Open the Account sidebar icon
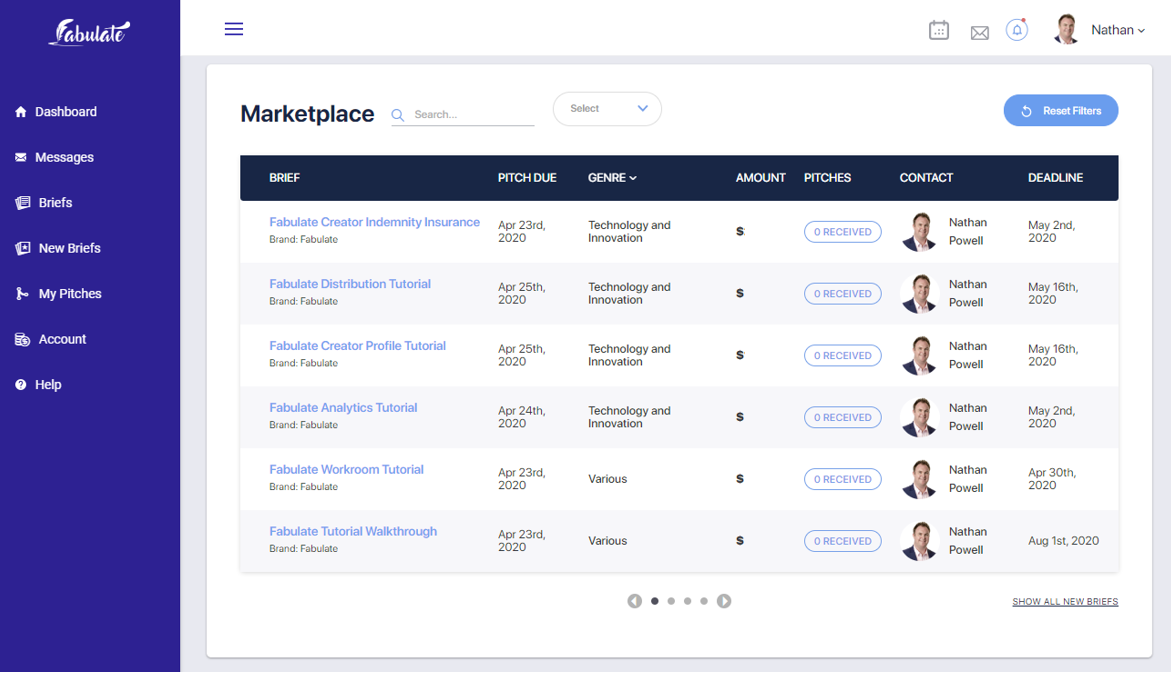This screenshot has width=1171, height=673. click(x=19, y=339)
